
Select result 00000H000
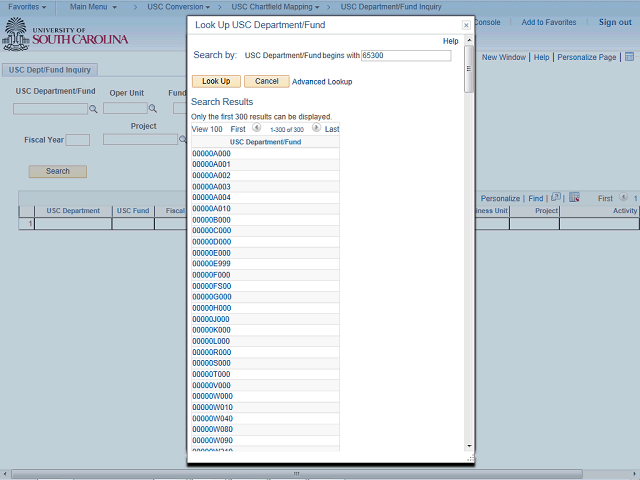coord(212,308)
